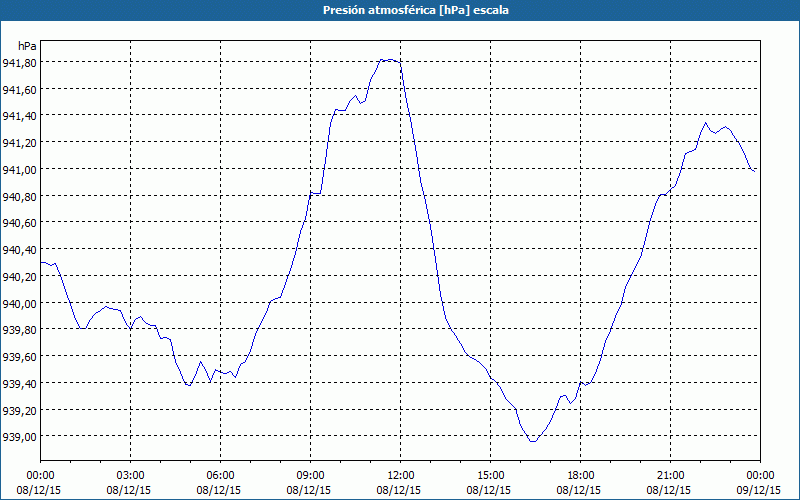Select the 940,00 axis value
The width and height of the screenshot is (800, 500).
point(19,304)
